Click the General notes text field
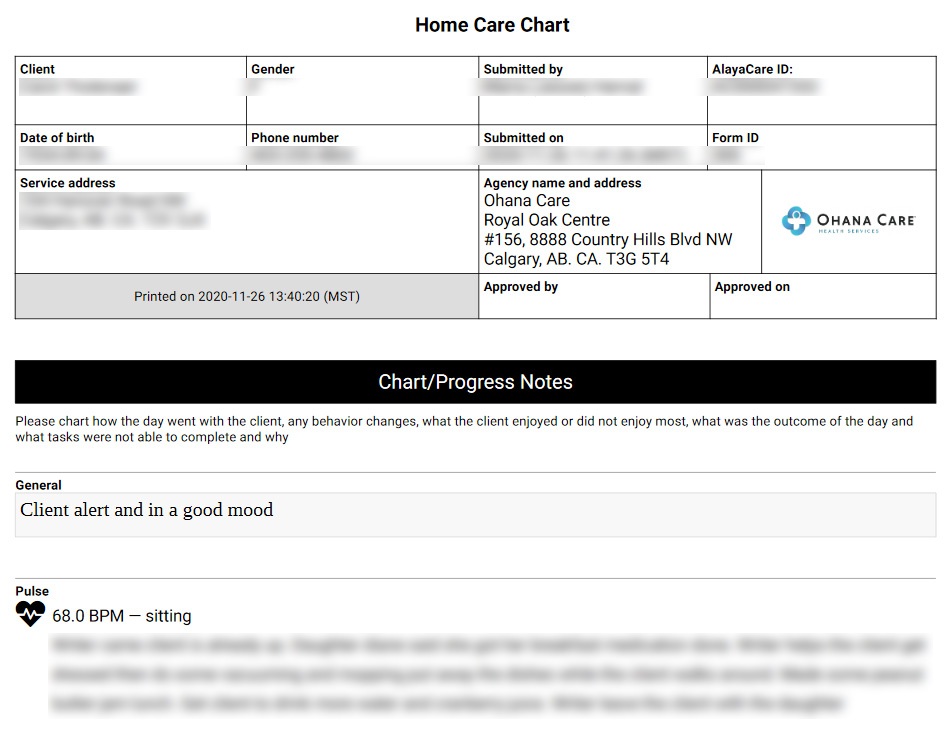Image resolution: width=950 pixels, height=746 pixels. [475, 514]
